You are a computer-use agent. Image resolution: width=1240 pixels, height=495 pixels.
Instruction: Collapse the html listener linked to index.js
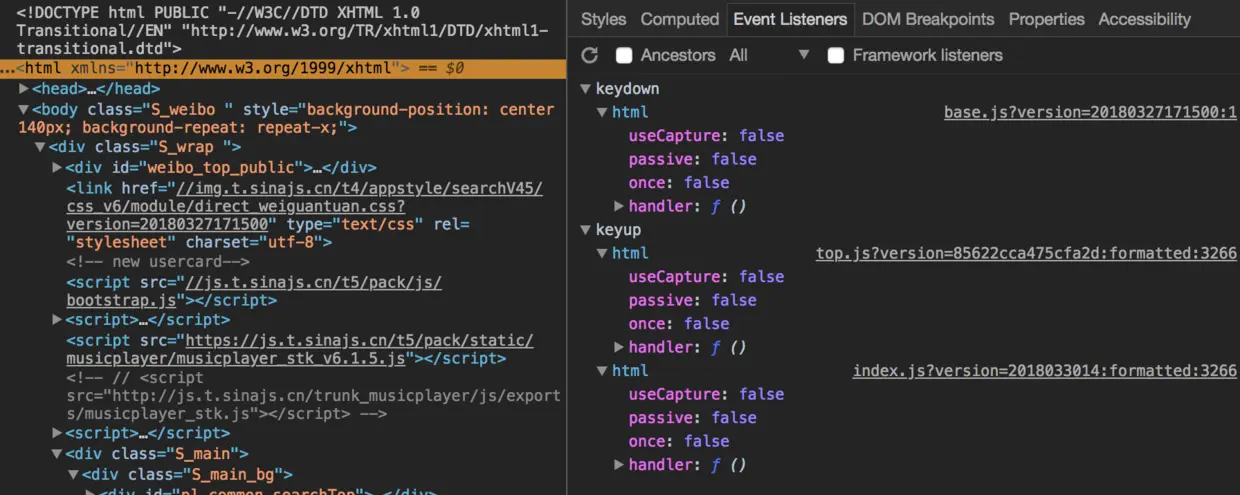click(x=603, y=371)
